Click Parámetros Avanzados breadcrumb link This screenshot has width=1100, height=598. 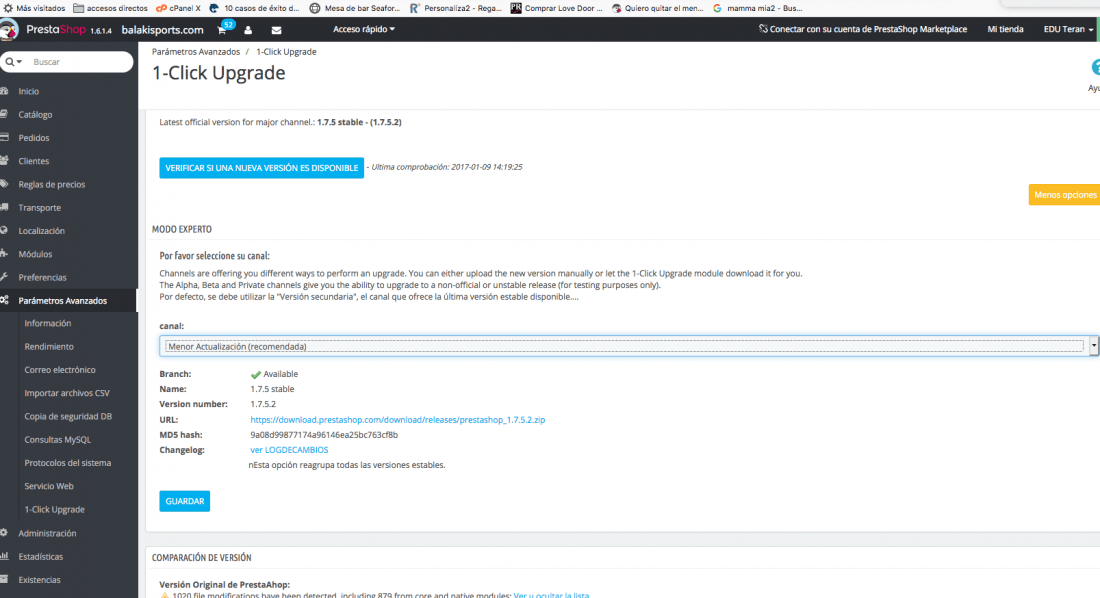pyautogui.click(x=196, y=52)
